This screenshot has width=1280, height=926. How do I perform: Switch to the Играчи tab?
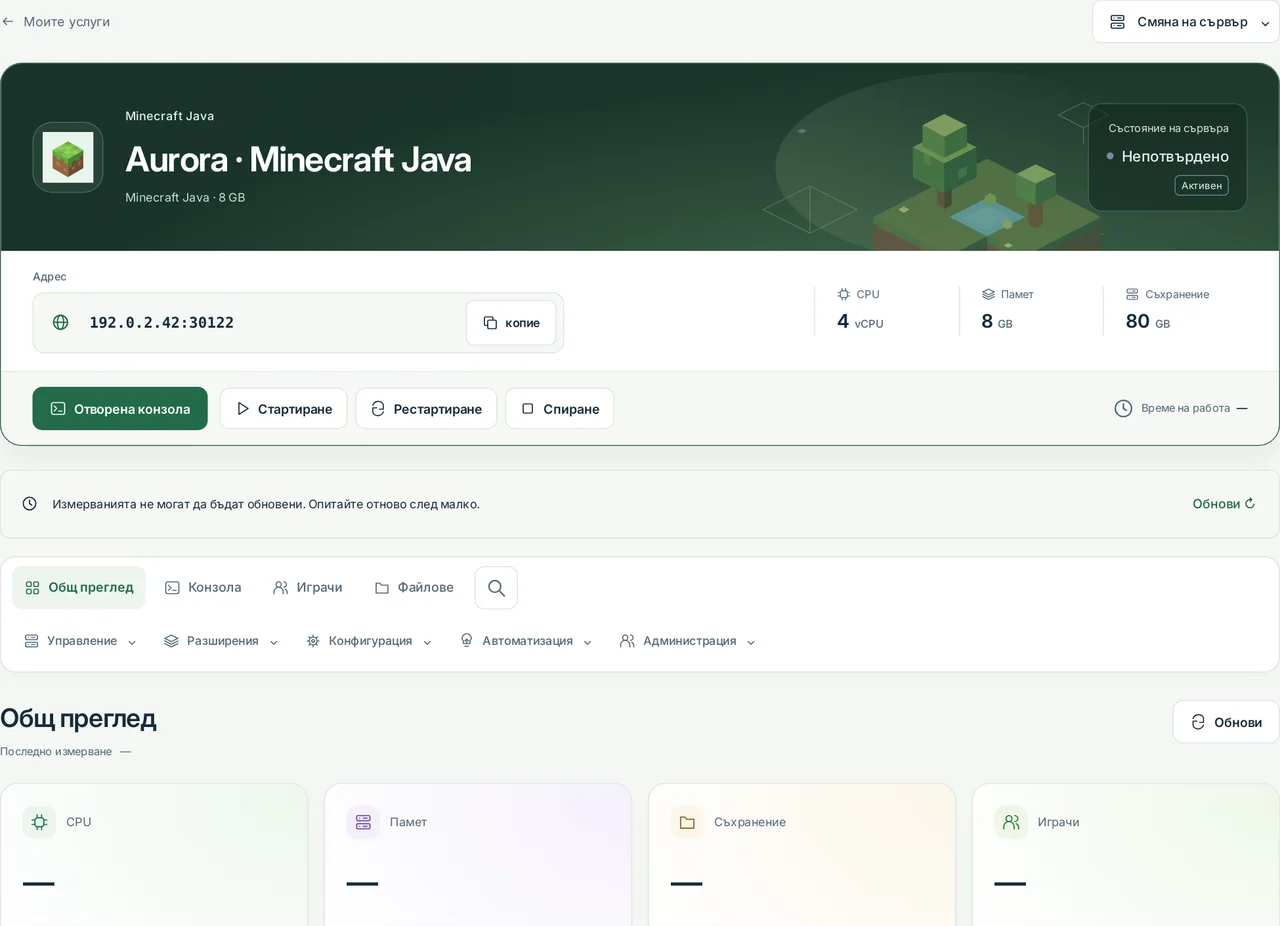coord(308,588)
